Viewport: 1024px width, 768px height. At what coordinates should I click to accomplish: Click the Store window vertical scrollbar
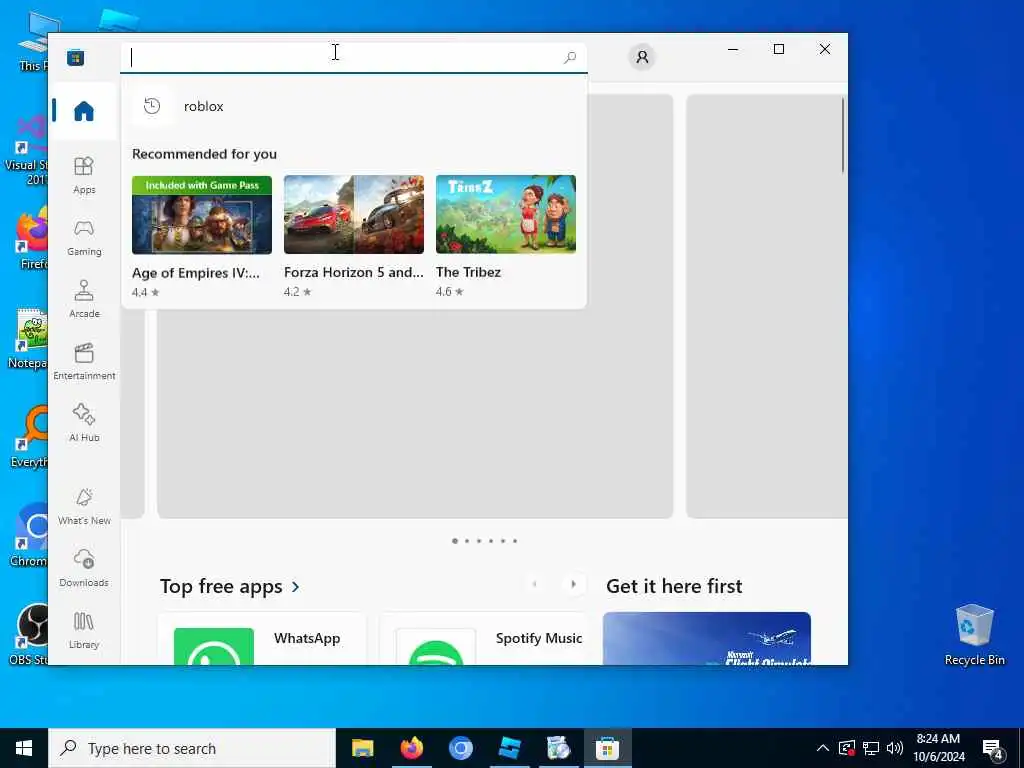pos(843,135)
